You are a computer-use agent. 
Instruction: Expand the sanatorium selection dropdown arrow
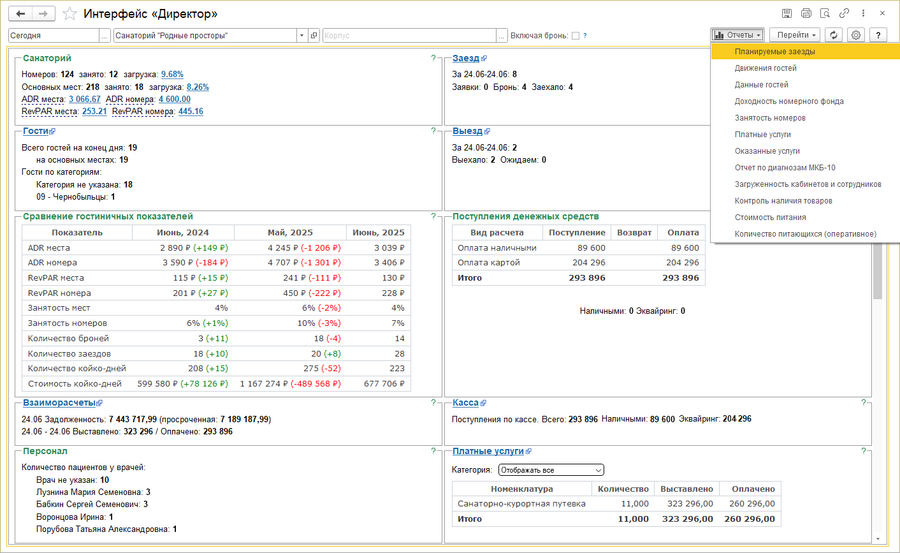click(301, 35)
